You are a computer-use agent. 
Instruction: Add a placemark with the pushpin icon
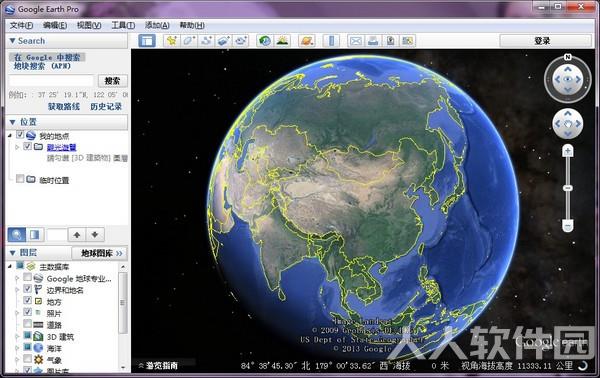(x=171, y=41)
